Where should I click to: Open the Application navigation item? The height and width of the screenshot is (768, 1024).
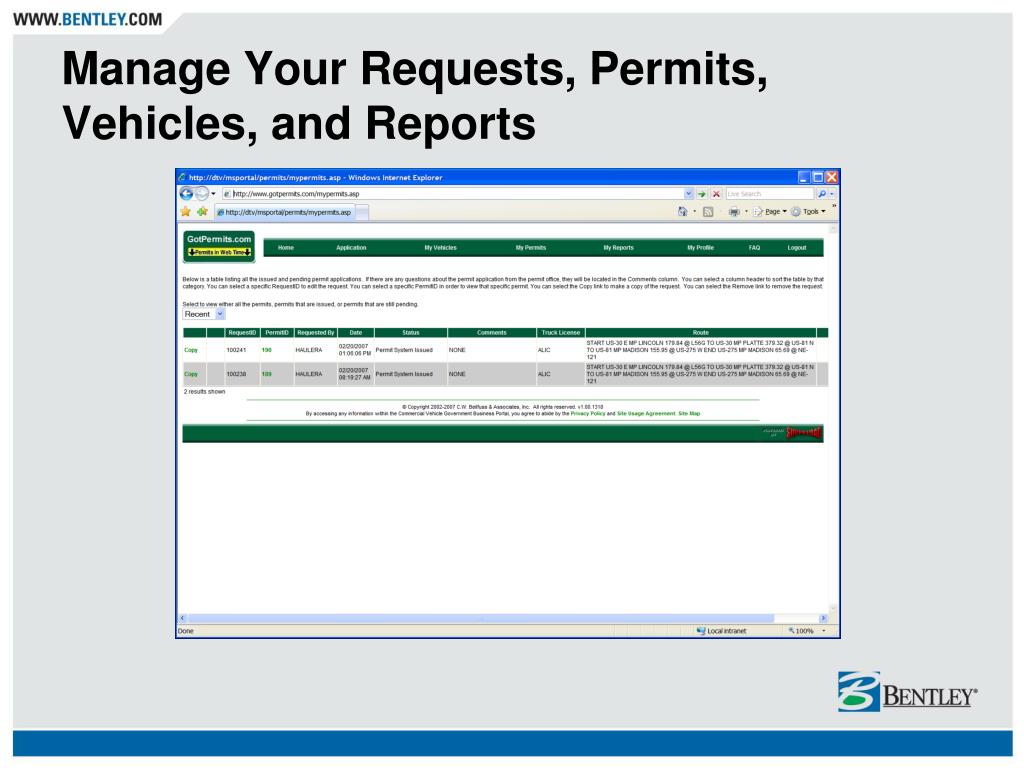(x=351, y=248)
